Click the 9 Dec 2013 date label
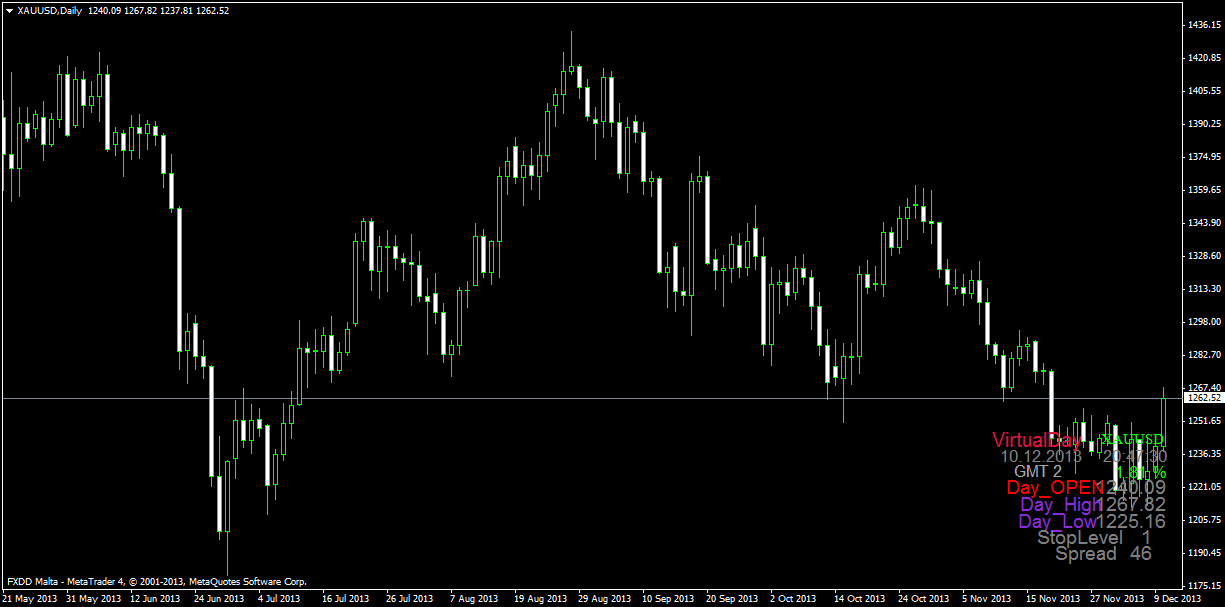The width and height of the screenshot is (1225, 607). 1179,598
